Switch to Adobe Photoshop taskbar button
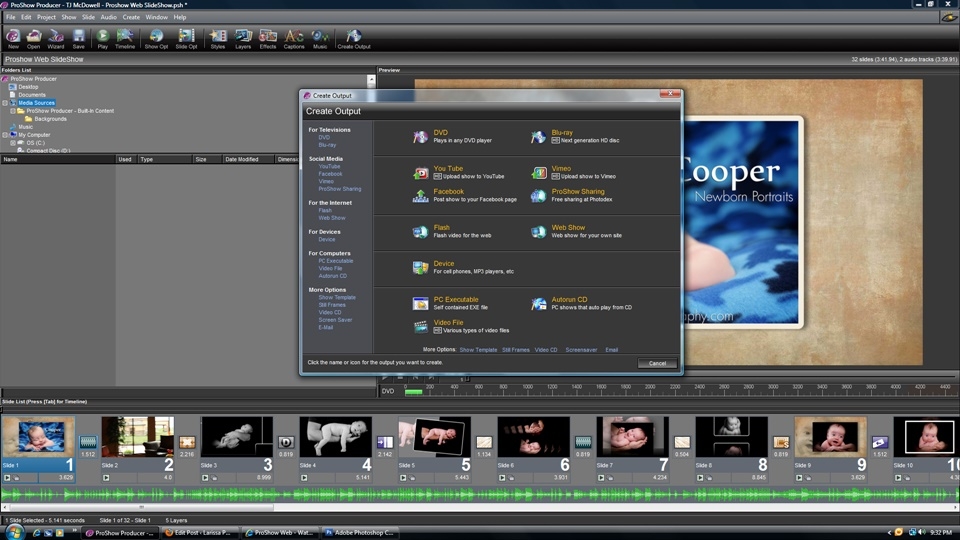Viewport: 960px width, 540px height. coord(359,533)
